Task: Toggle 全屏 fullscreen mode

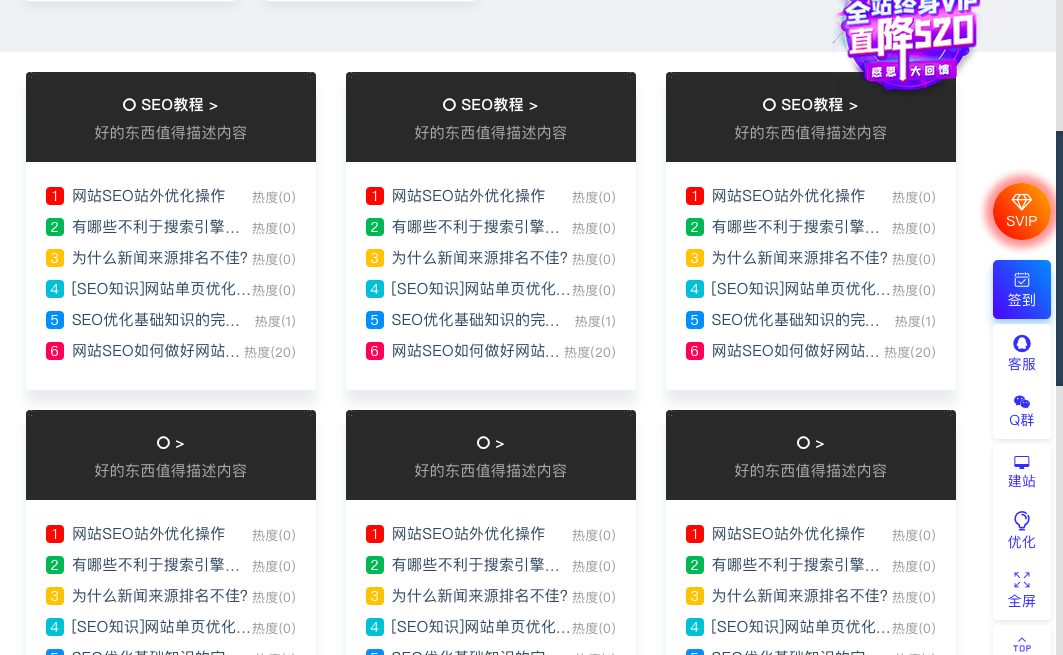Action: pos(1021,589)
